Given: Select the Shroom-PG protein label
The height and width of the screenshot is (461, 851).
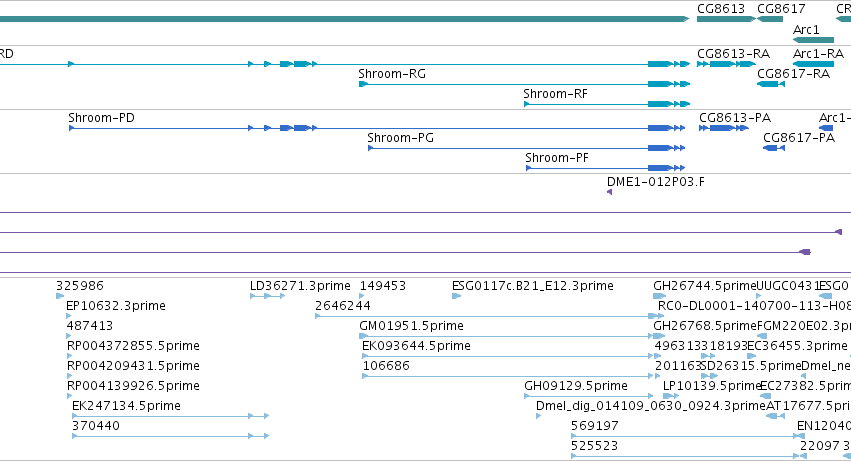Looking at the screenshot, I should tap(401, 138).
